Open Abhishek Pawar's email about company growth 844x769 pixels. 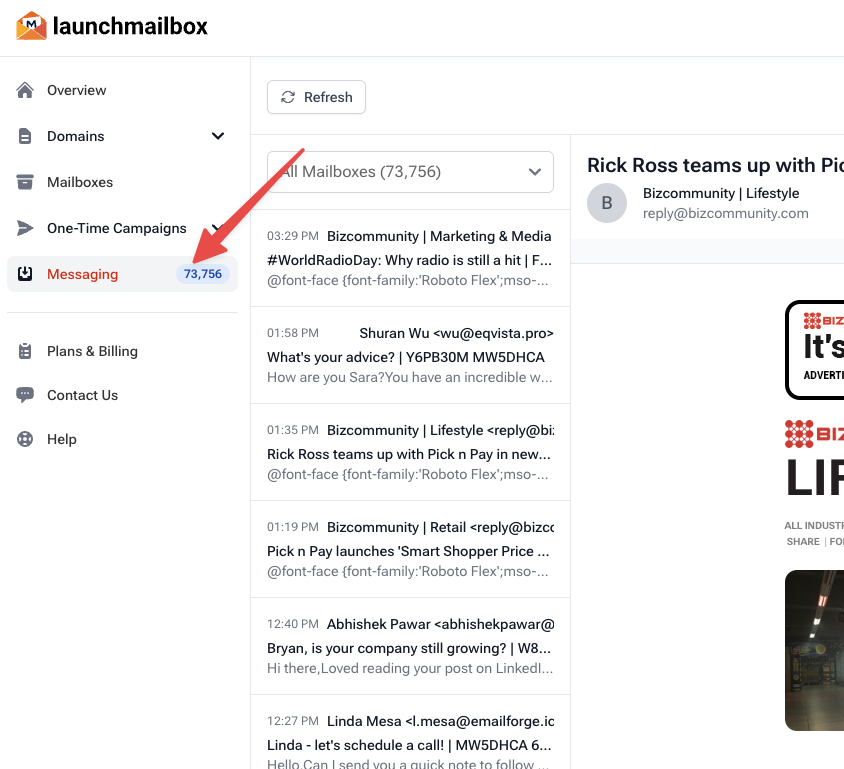410,646
